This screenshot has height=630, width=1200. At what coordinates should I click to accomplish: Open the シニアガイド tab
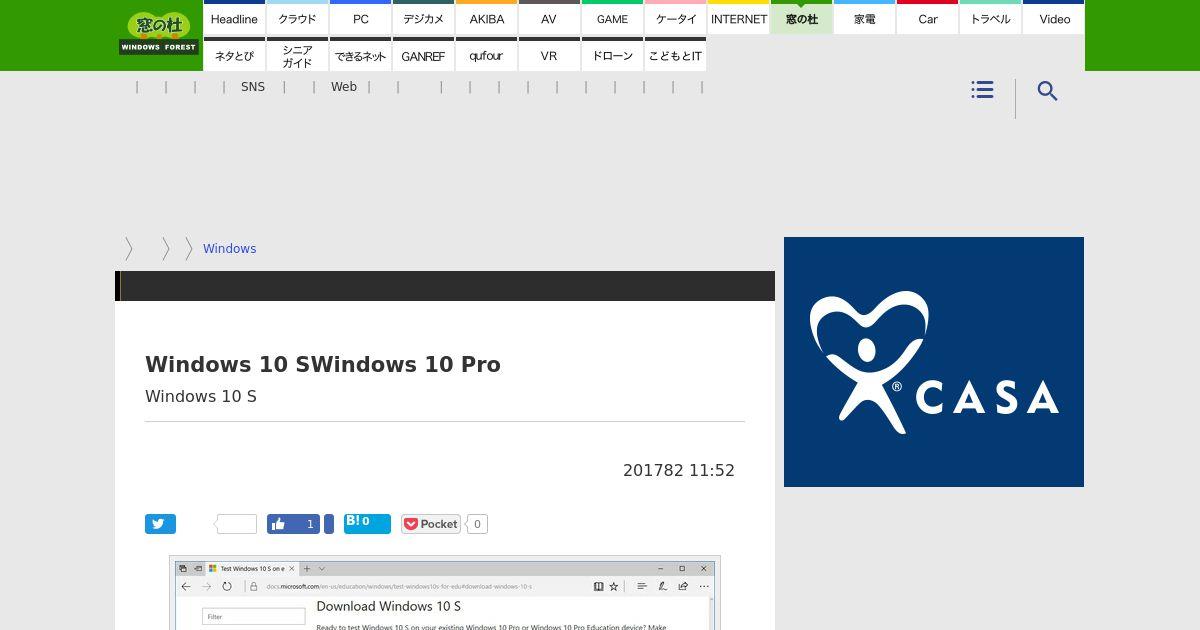tap(297, 55)
